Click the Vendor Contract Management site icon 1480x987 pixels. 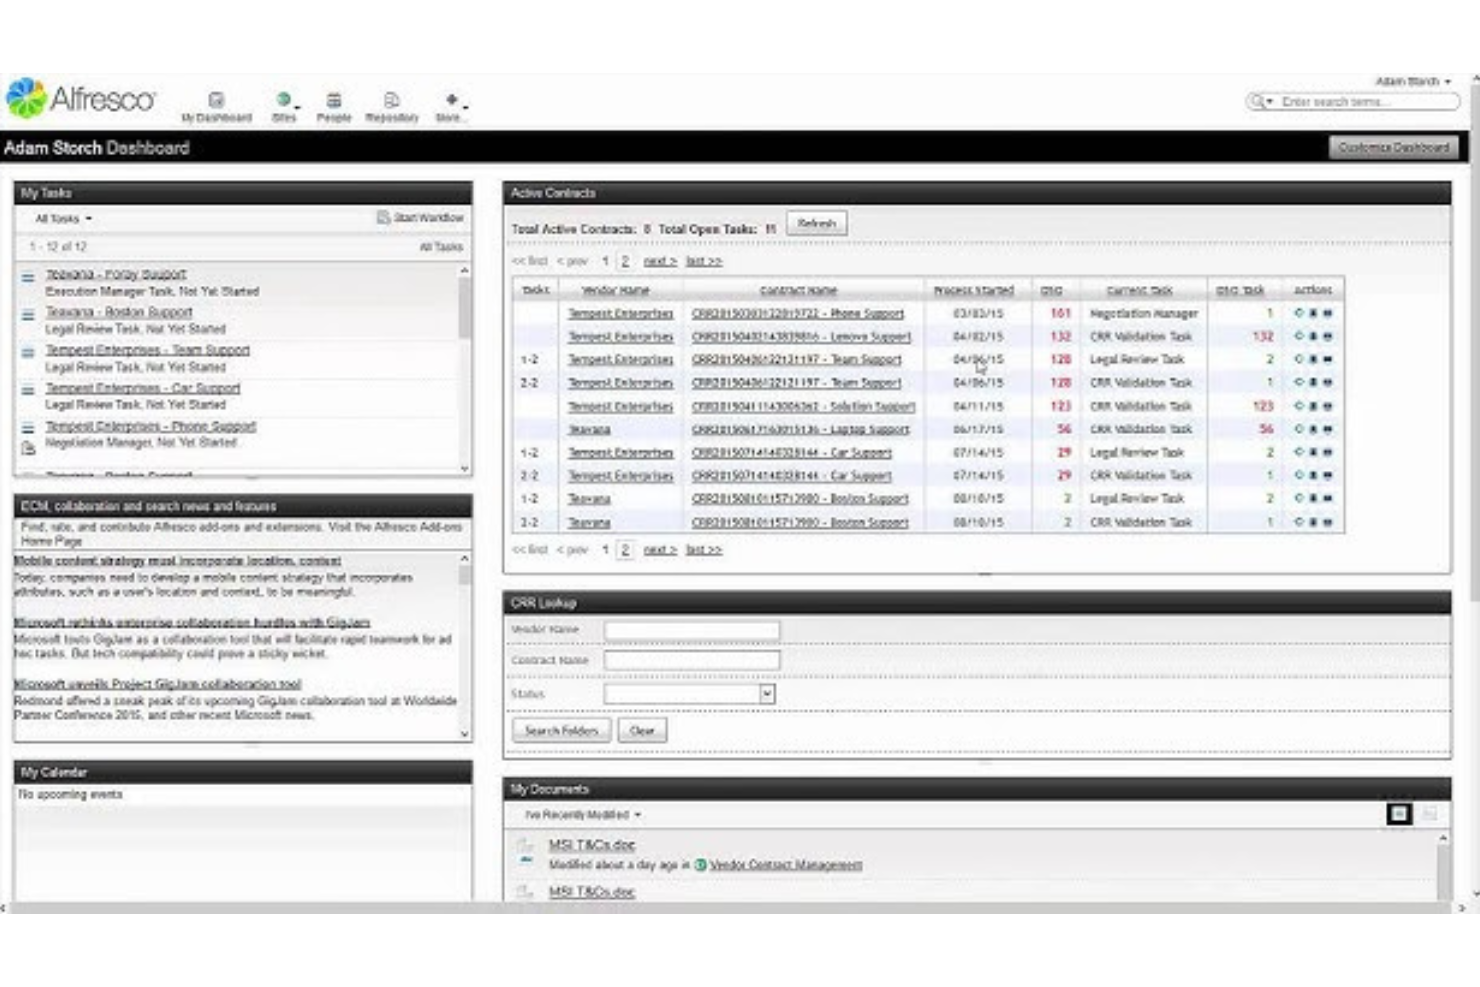point(700,865)
